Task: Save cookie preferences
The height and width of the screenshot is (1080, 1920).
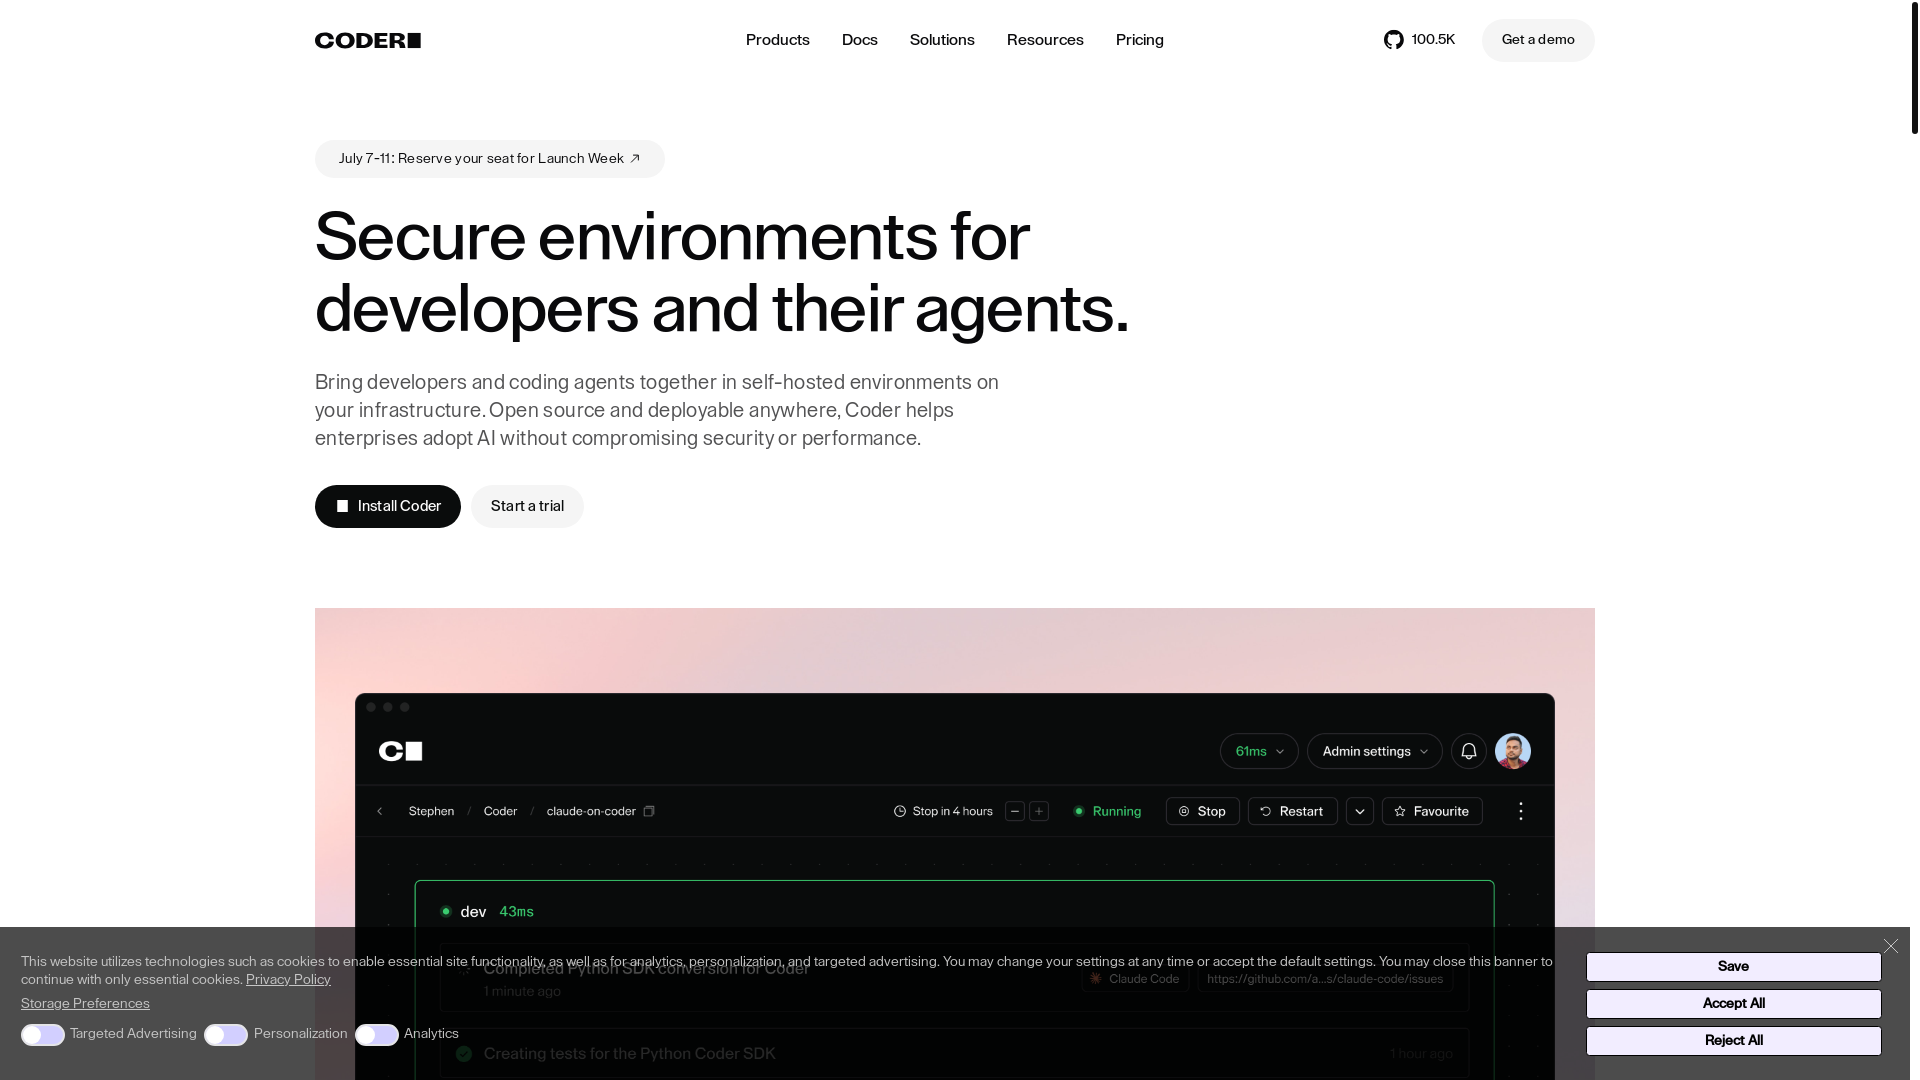Action: pyautogui.click(x=1733, y=967)
